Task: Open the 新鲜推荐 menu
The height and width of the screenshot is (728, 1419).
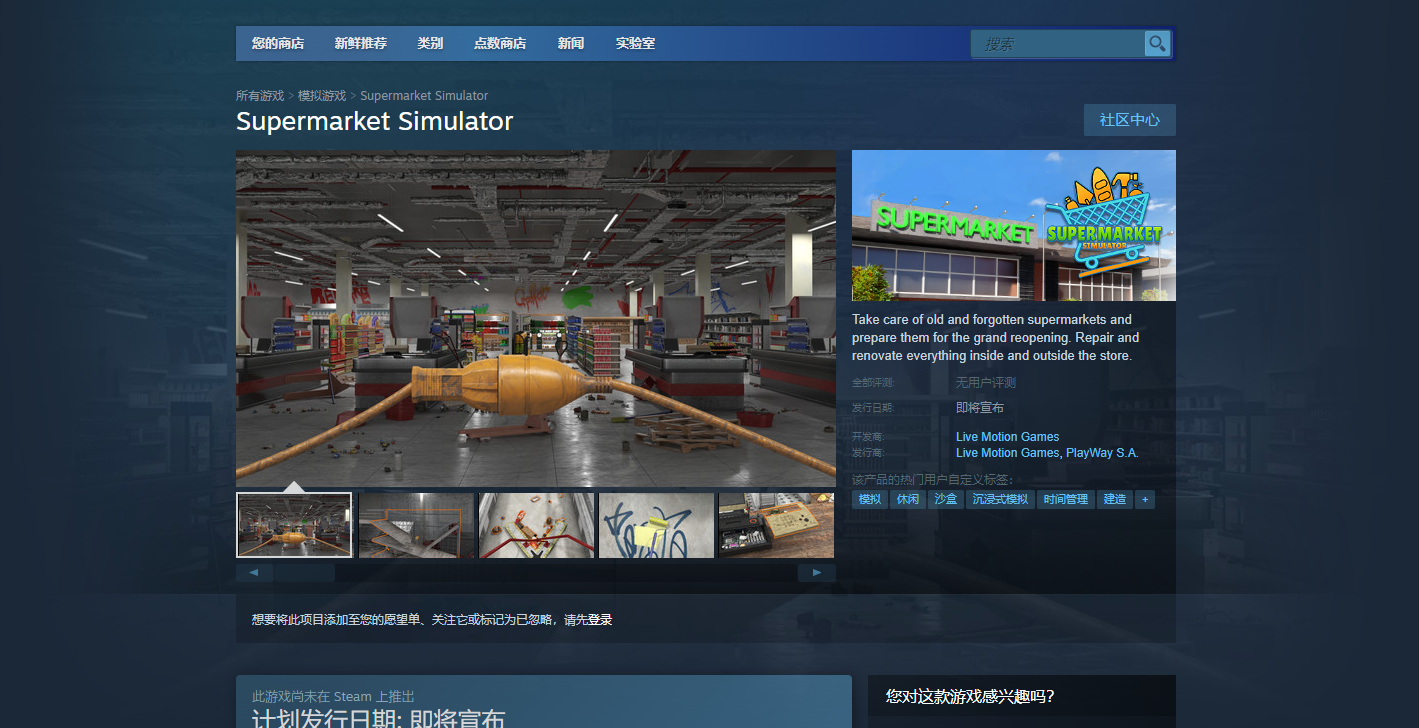Action: [x=361, y=44]
